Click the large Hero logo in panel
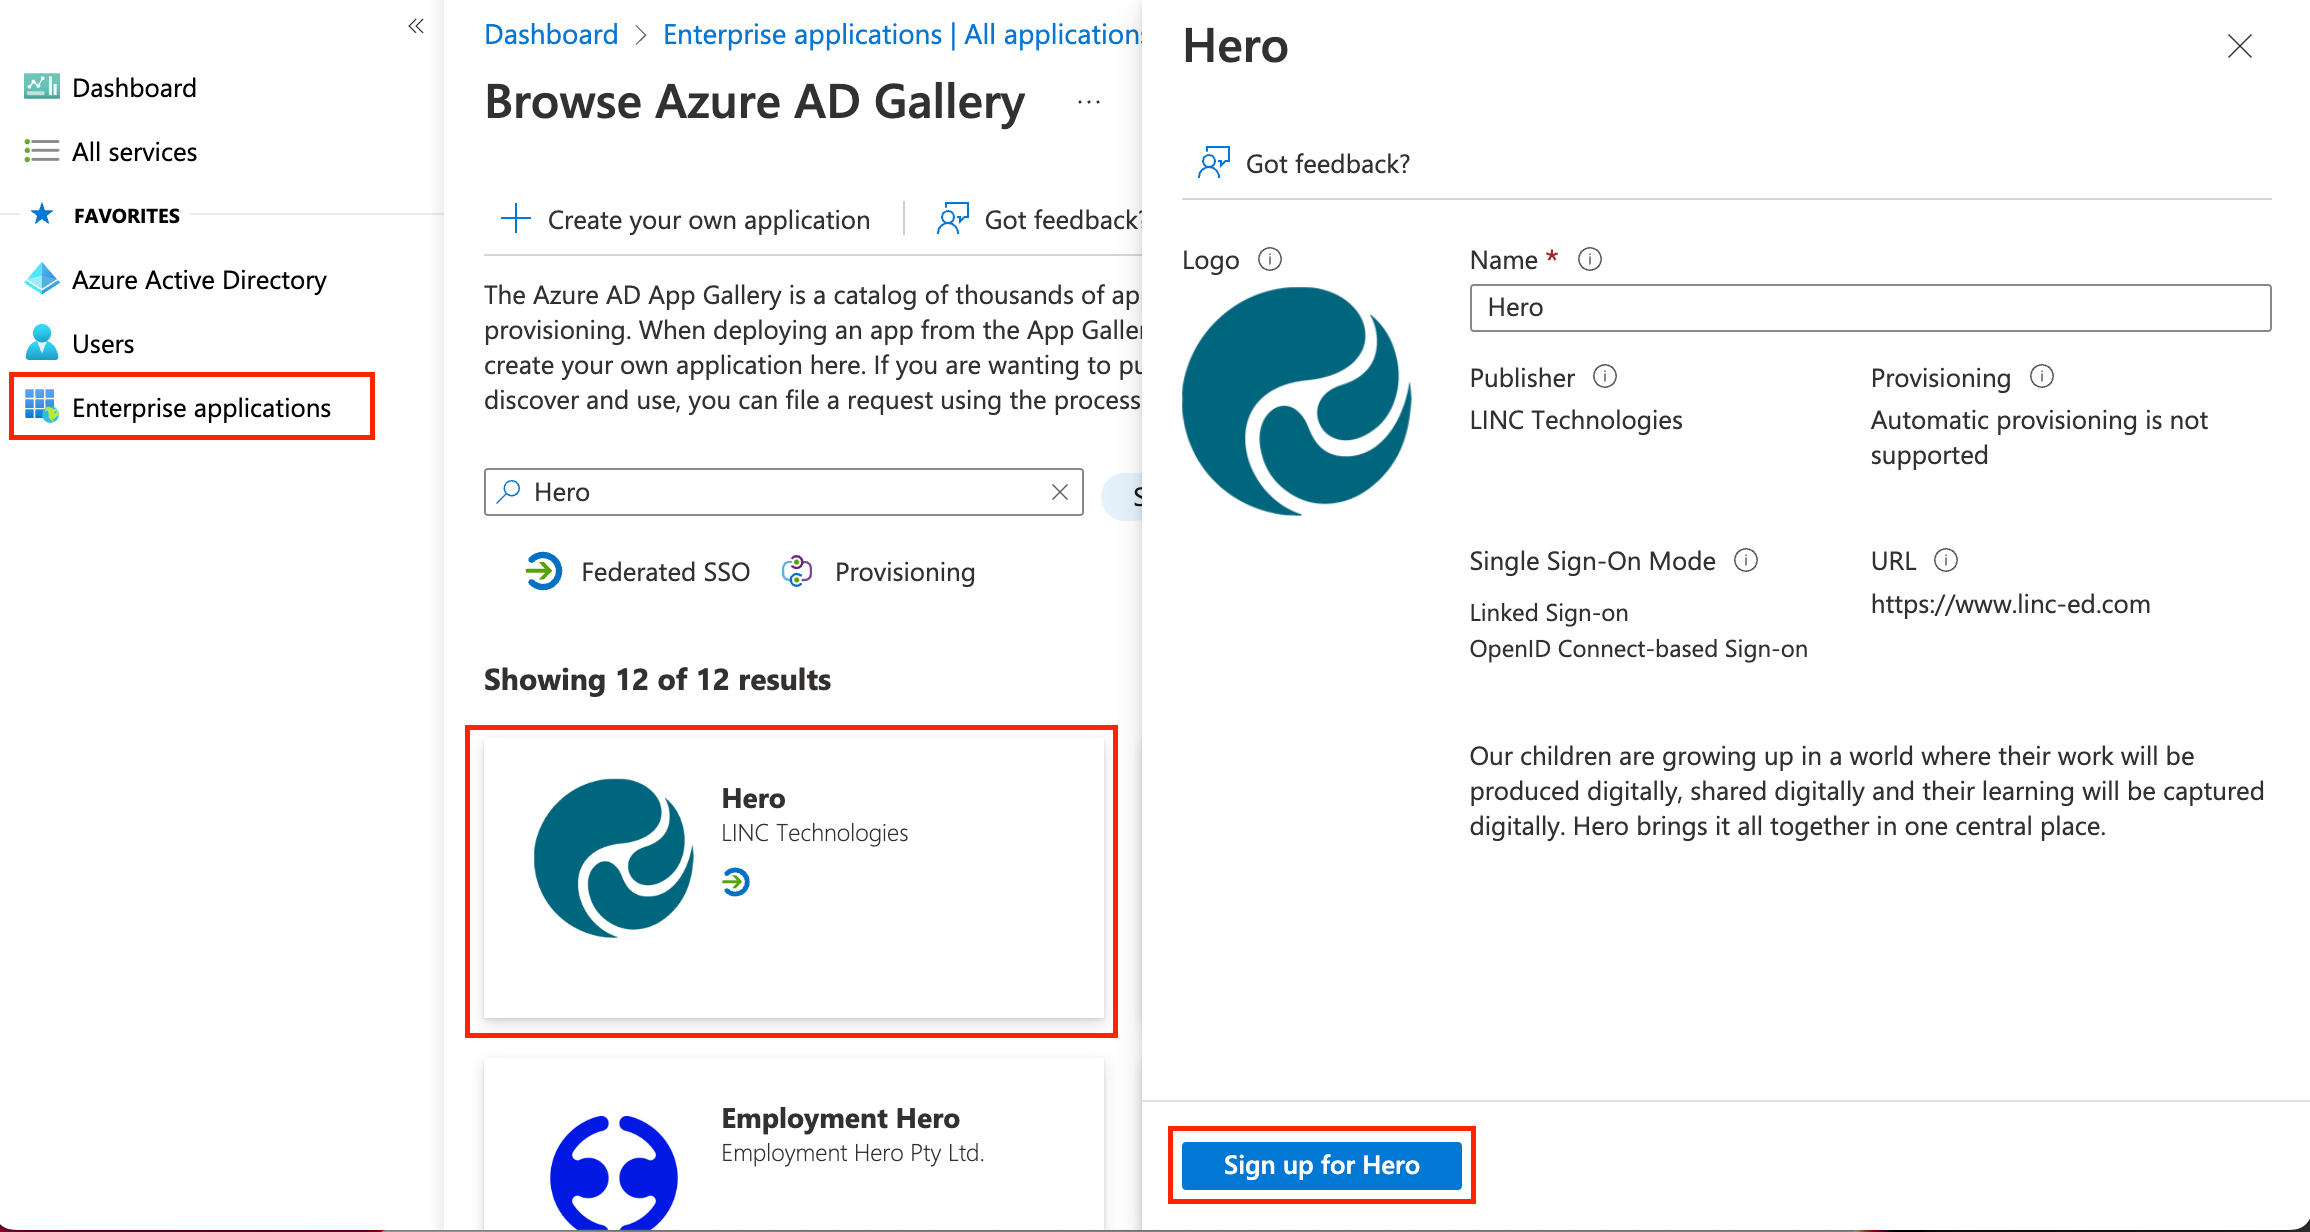Screen dimensions: 2310x1232 pos(1297,401)
